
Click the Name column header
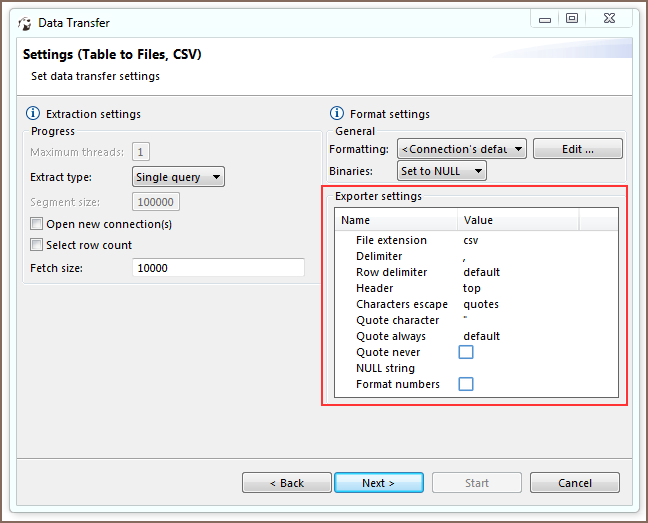click(396, 220)
